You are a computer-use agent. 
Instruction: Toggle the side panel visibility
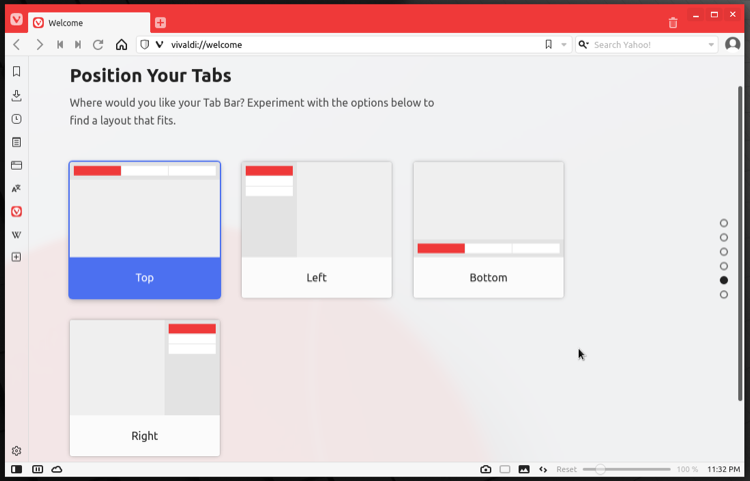(16, 470)
